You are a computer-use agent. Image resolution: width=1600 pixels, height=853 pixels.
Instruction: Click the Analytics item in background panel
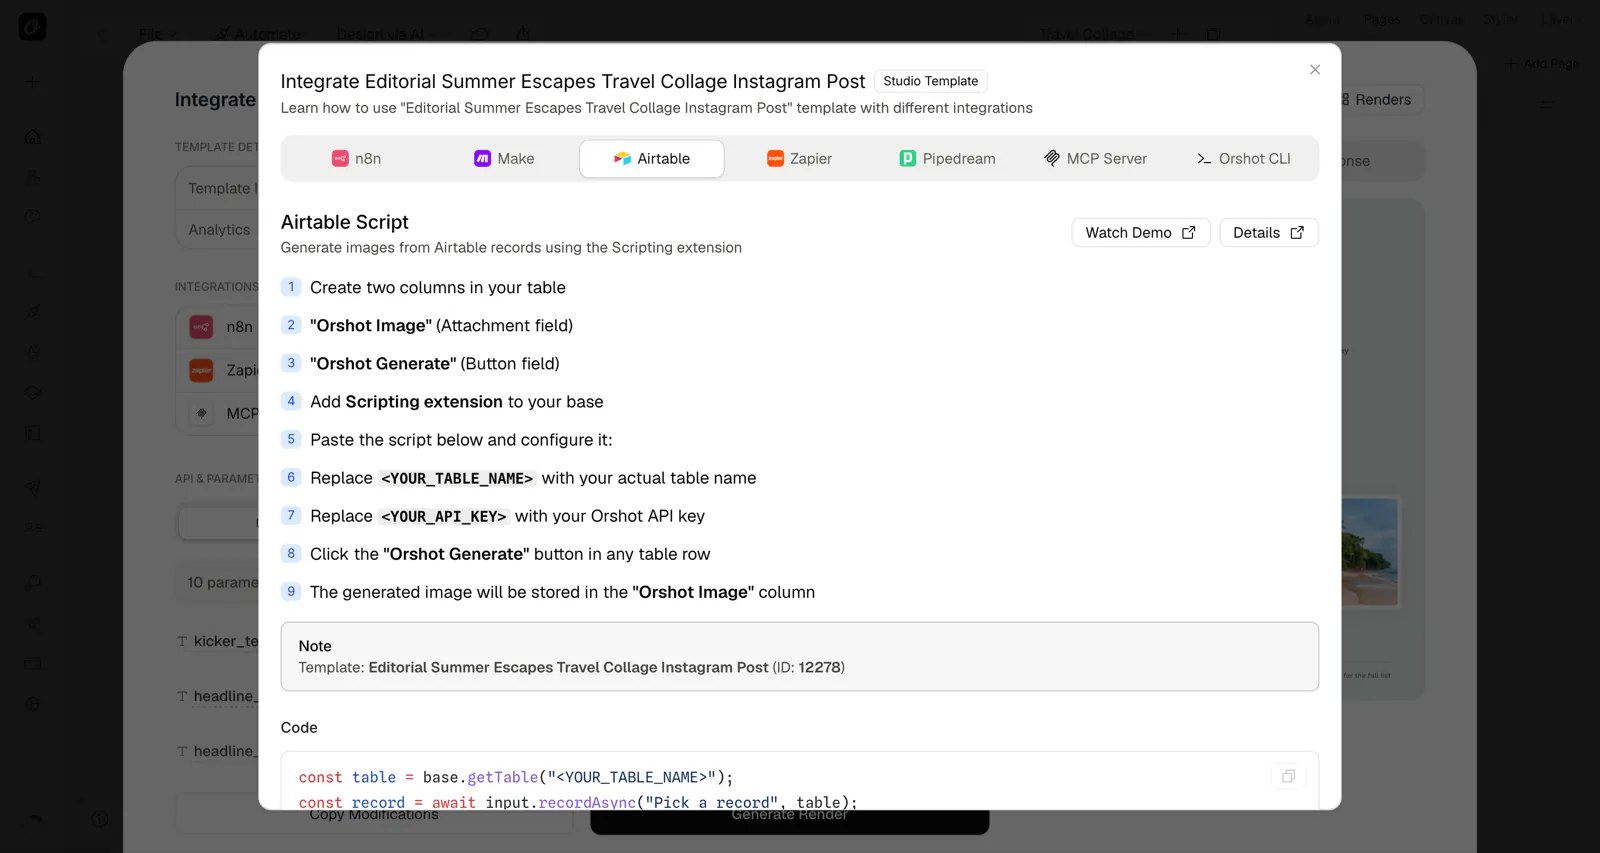(x=219, y=230)
